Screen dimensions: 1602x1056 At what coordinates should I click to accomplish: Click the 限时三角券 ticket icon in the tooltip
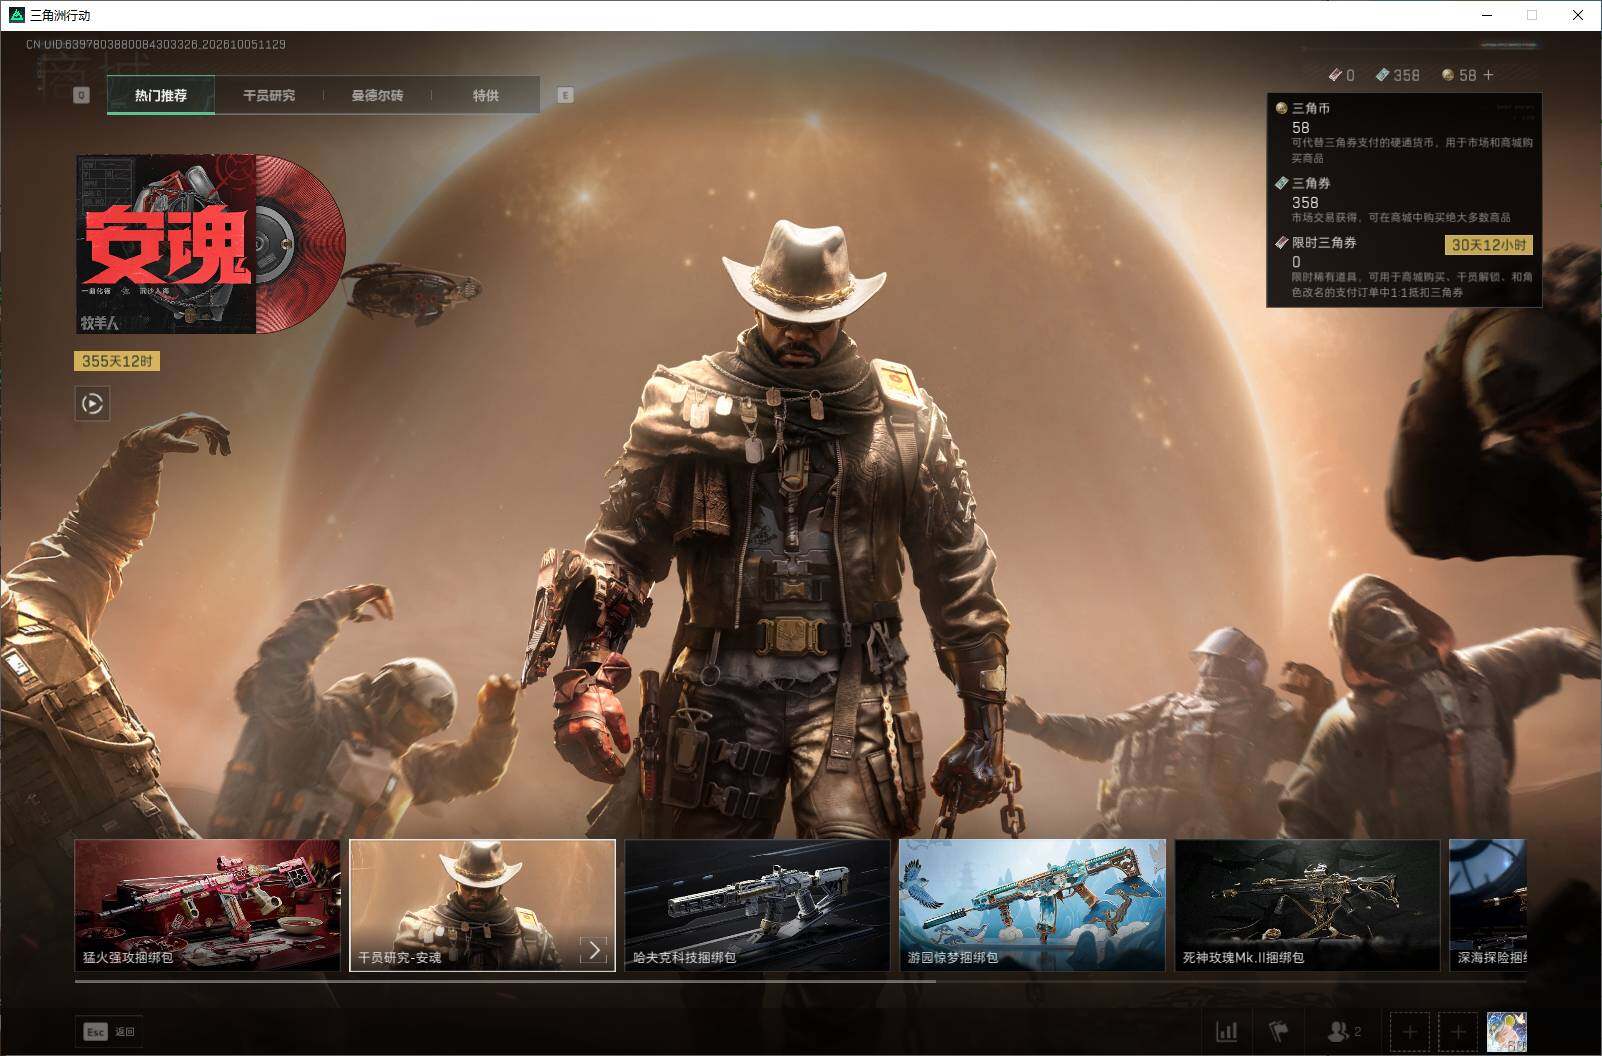[x=1281, y=242]
